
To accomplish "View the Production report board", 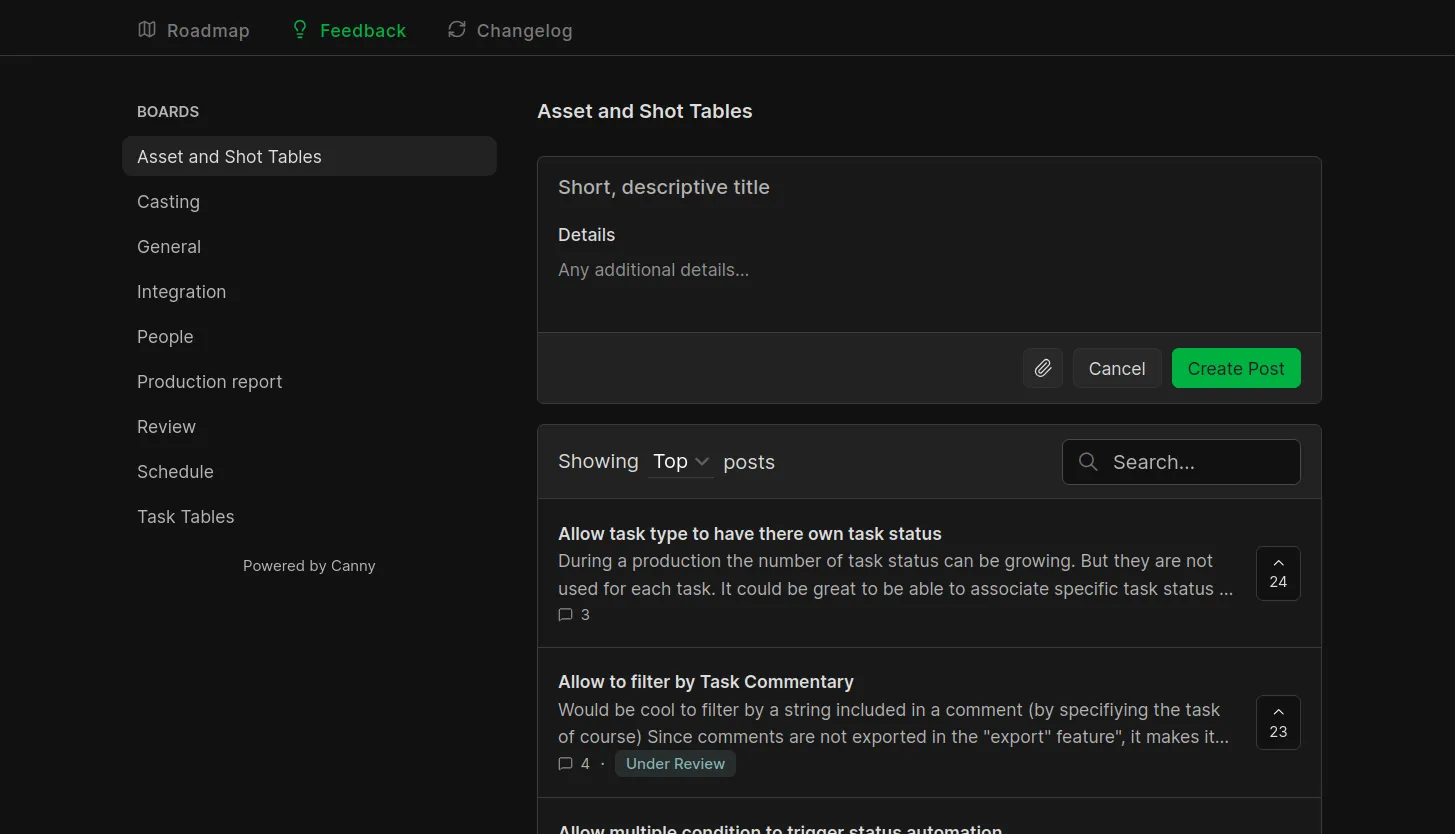I will click(x=309, y=381).
